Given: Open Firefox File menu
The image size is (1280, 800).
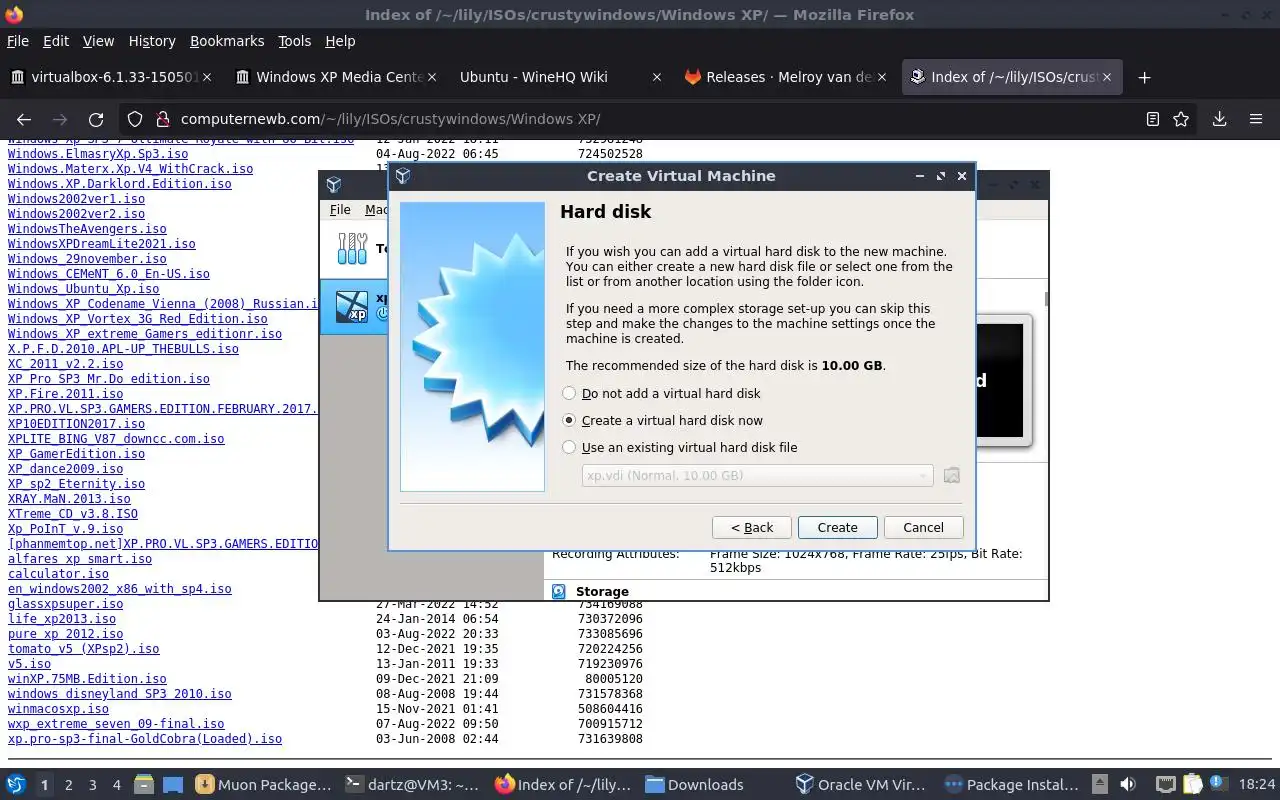Looking at the screenshot, I should 18,41.
